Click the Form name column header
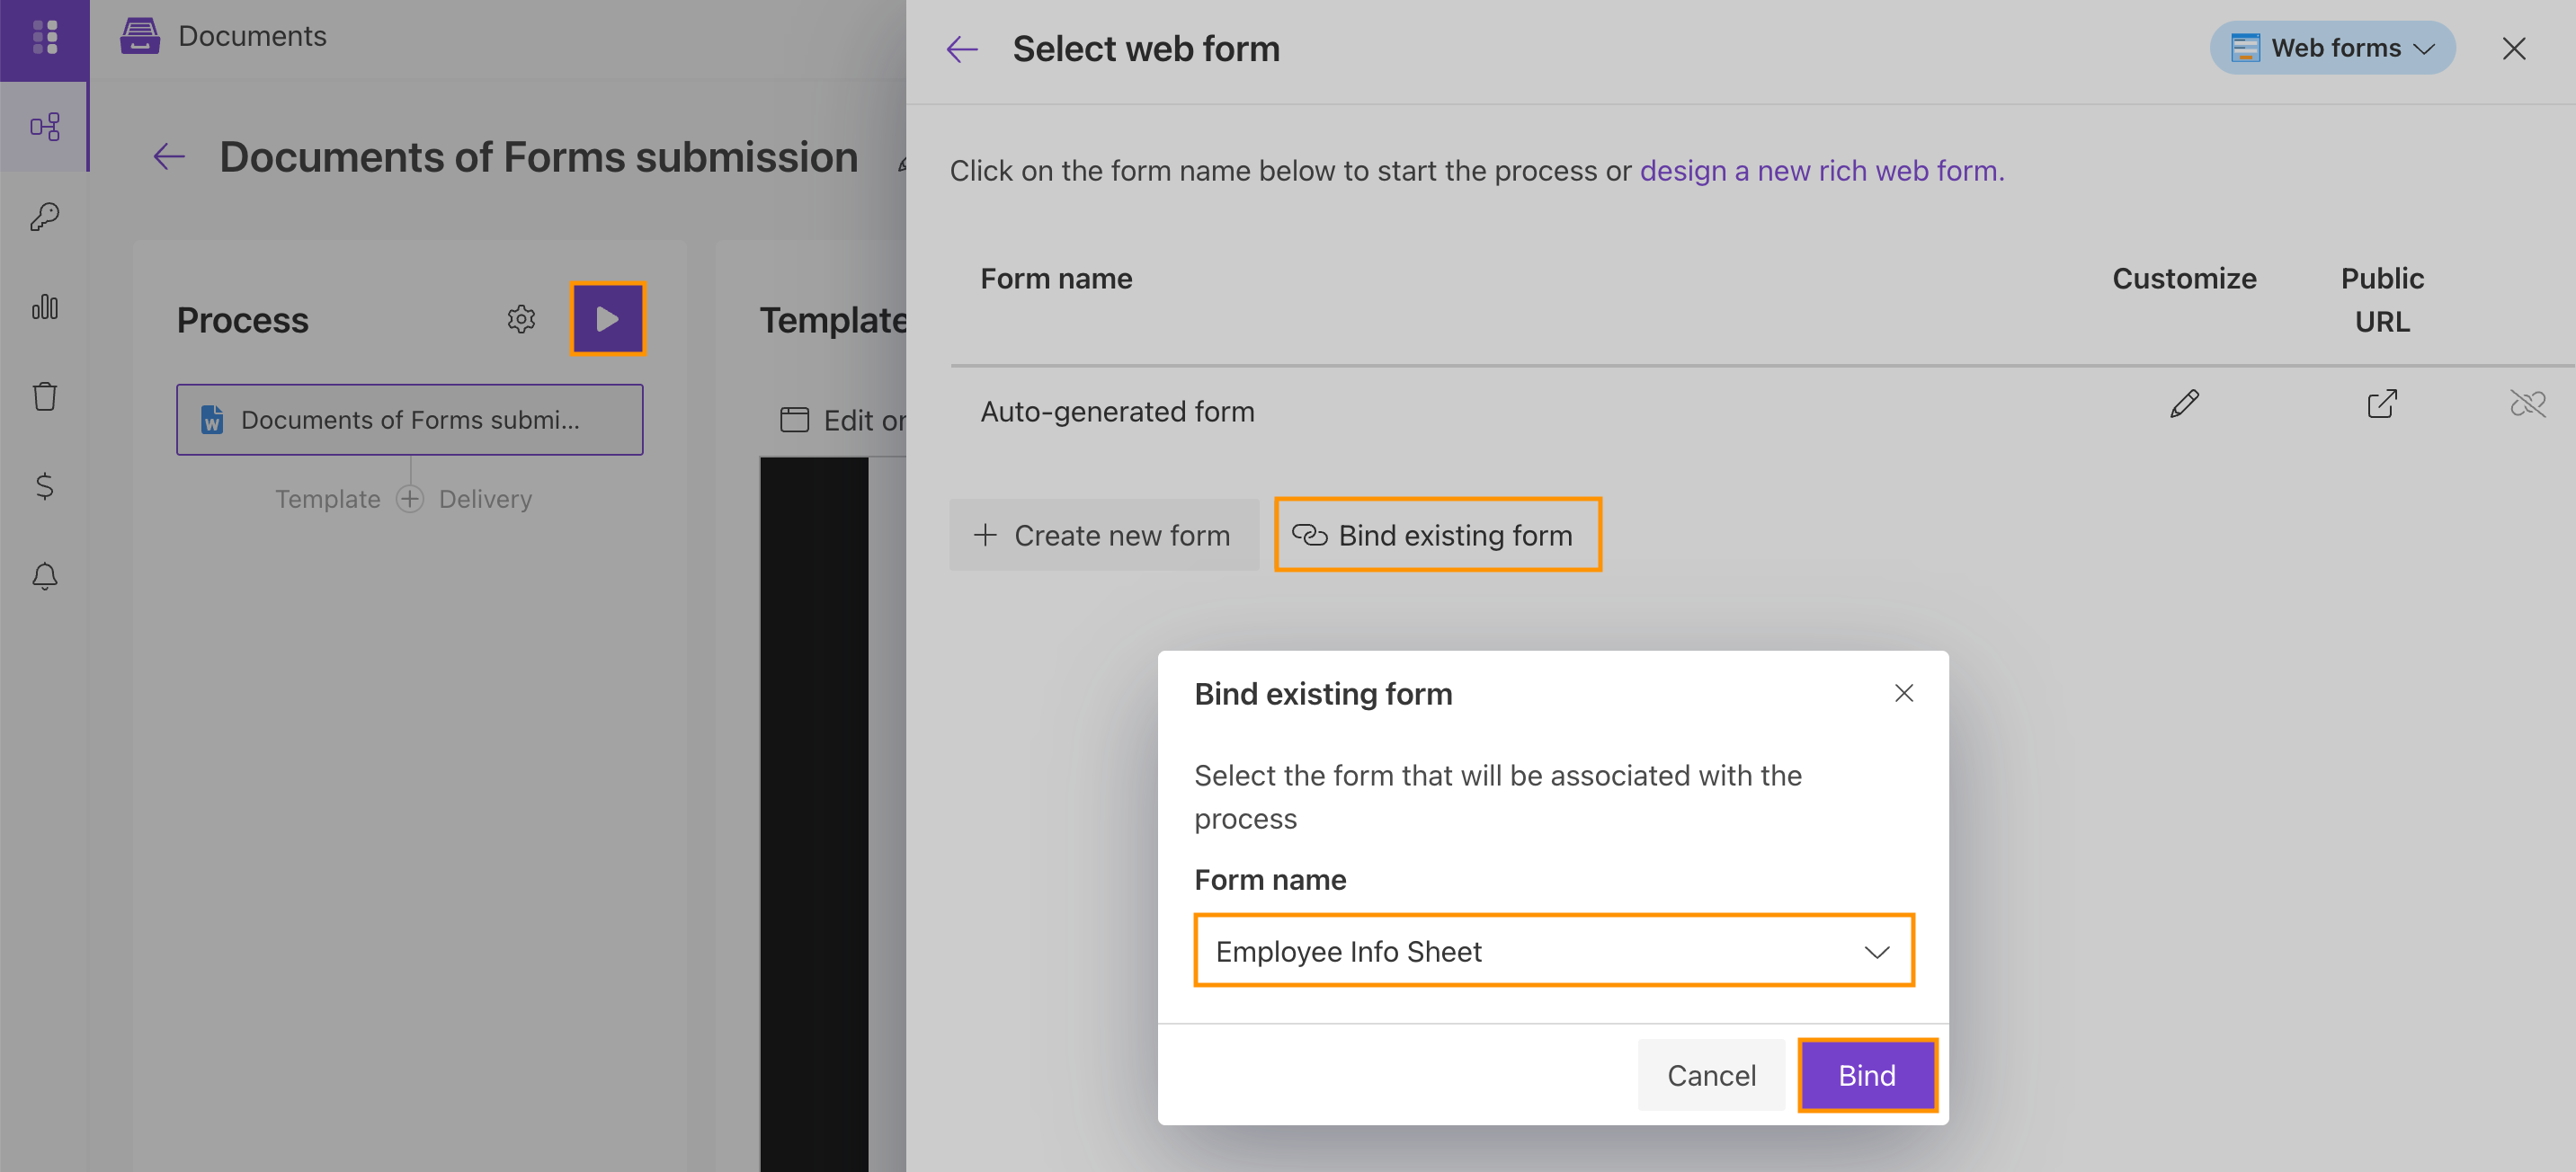 coord(1056,279)
